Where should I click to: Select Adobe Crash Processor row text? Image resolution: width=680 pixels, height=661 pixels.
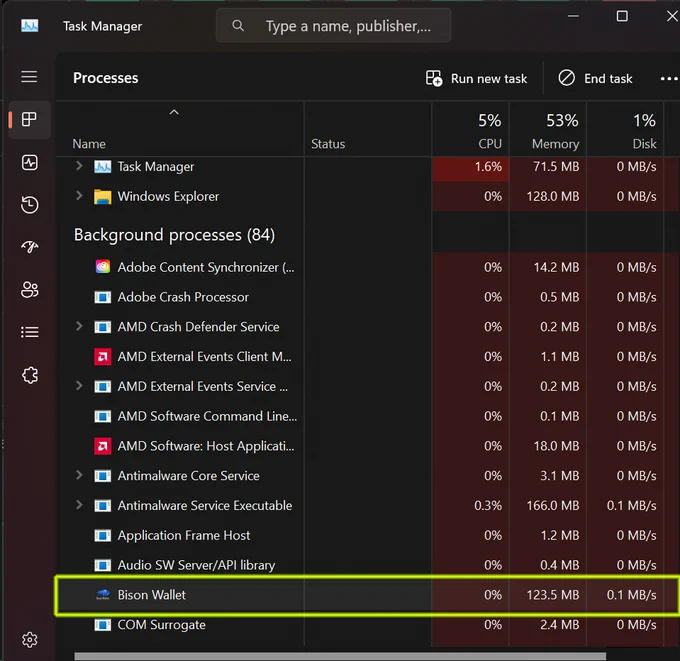pos(183,297)
